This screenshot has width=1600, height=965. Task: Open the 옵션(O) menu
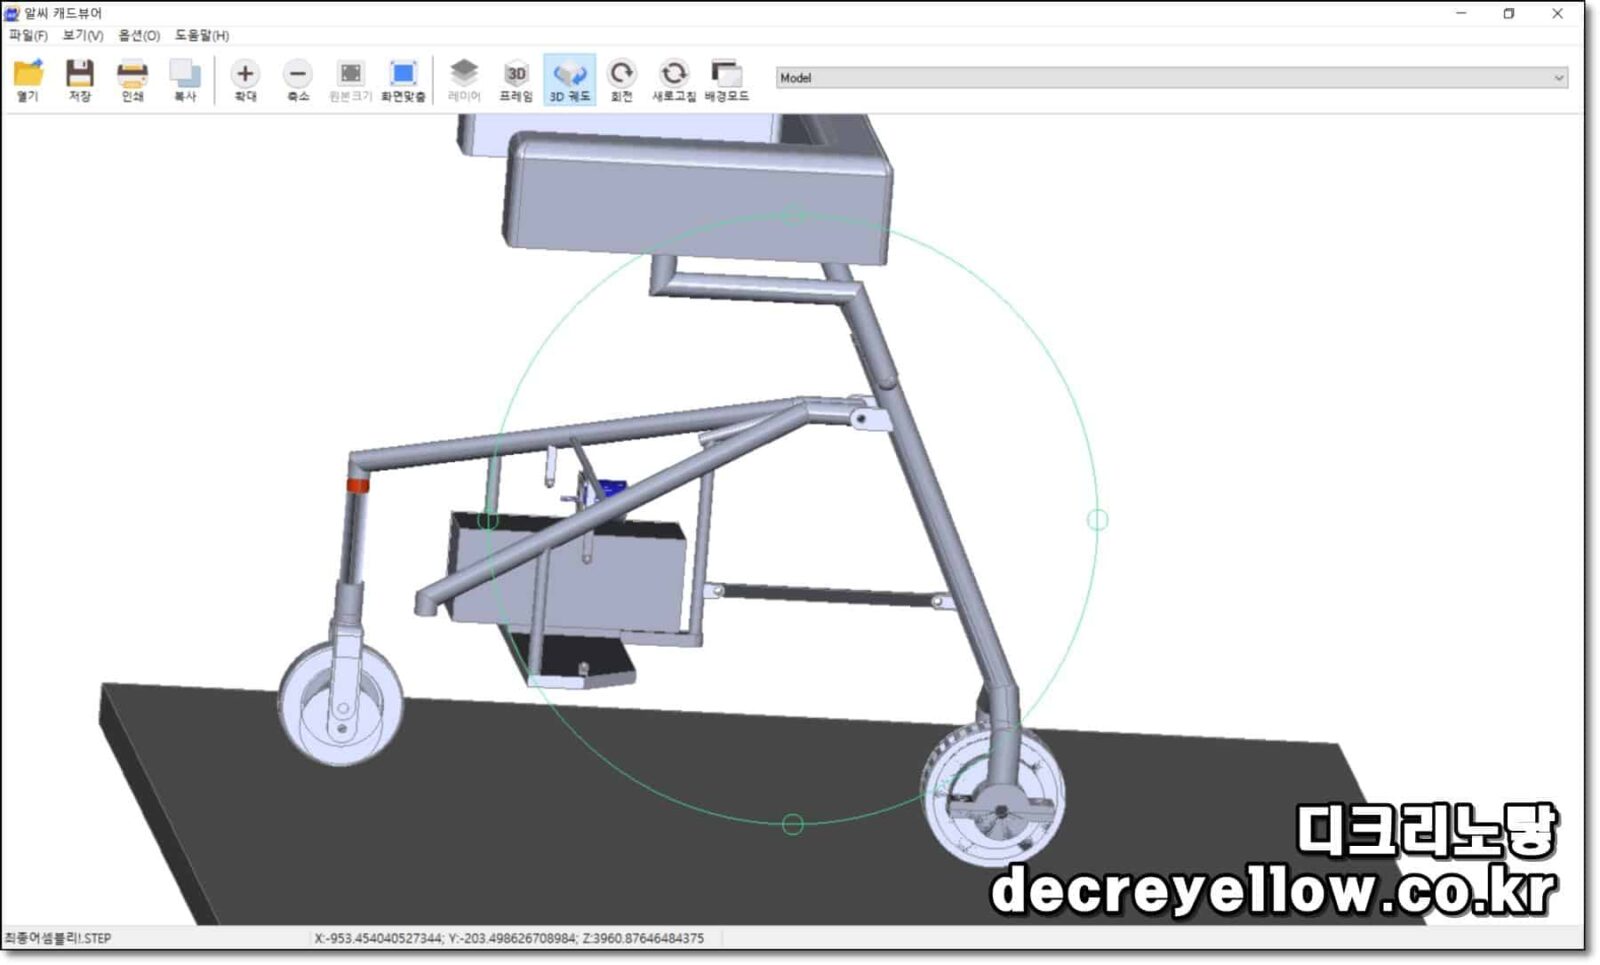pos(139,36)
